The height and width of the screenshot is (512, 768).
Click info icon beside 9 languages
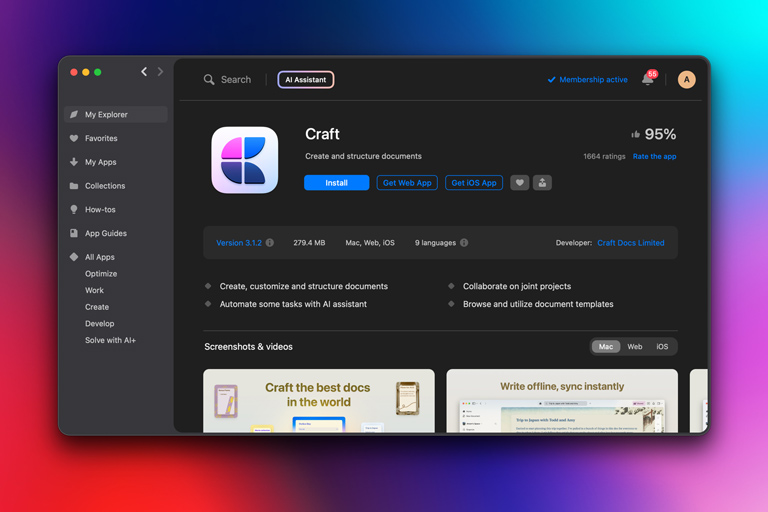464,243
